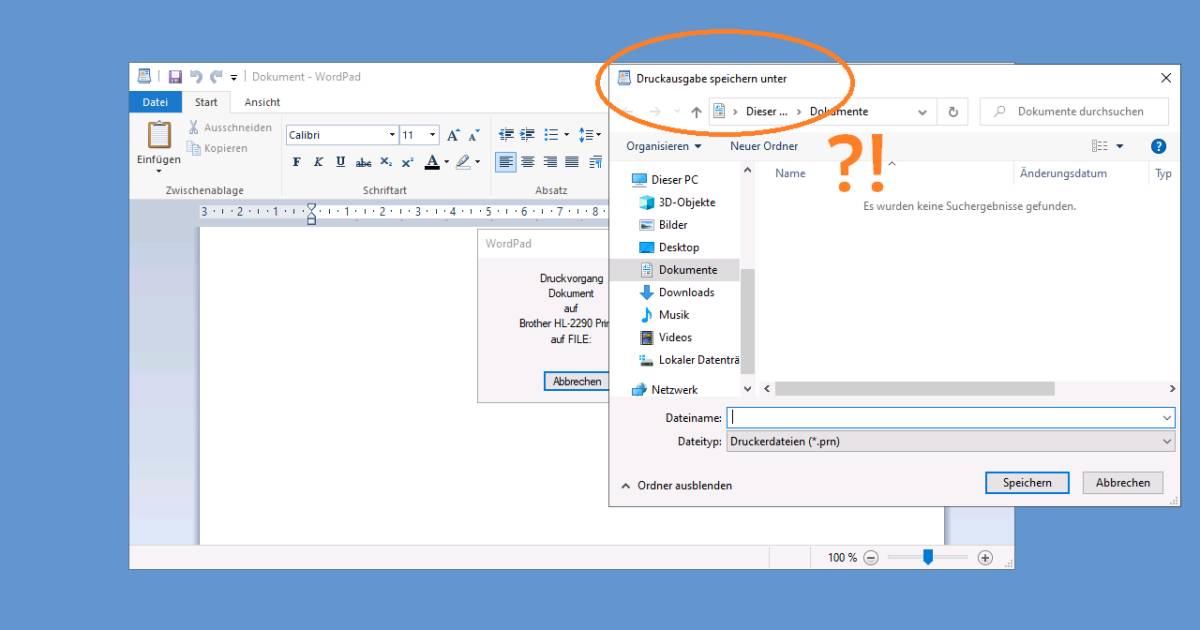Choose justified paragraph alignment
1200x630 pixels.
click(573, 161)
